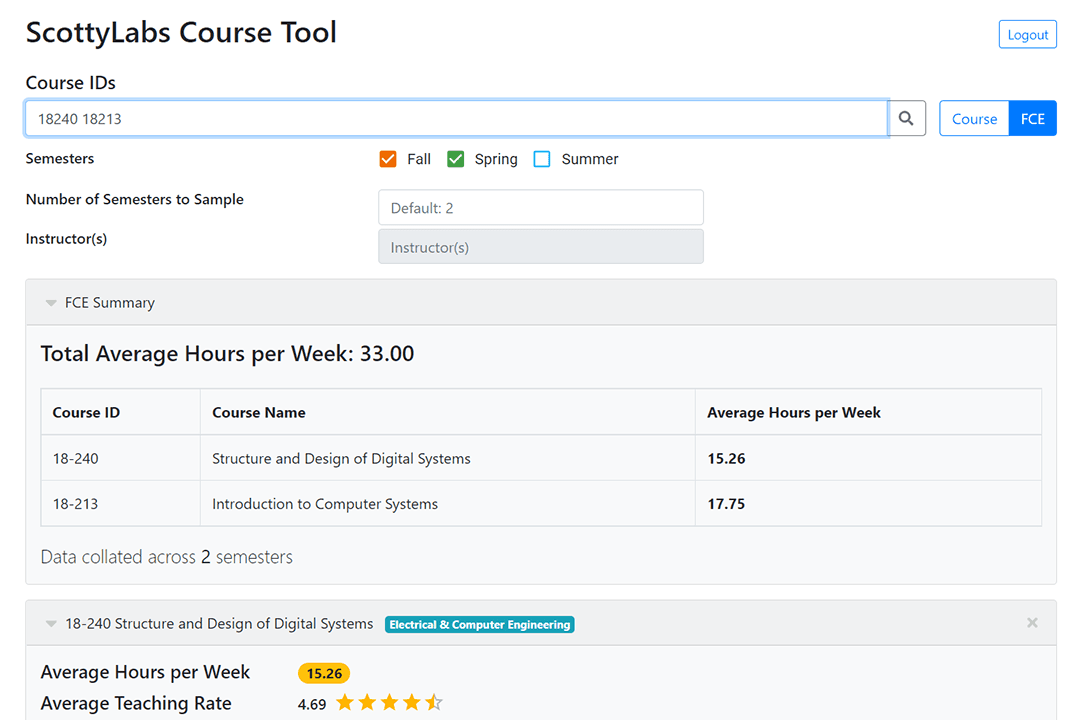Collapse the 18-240 course section arrow

(51, 624)
